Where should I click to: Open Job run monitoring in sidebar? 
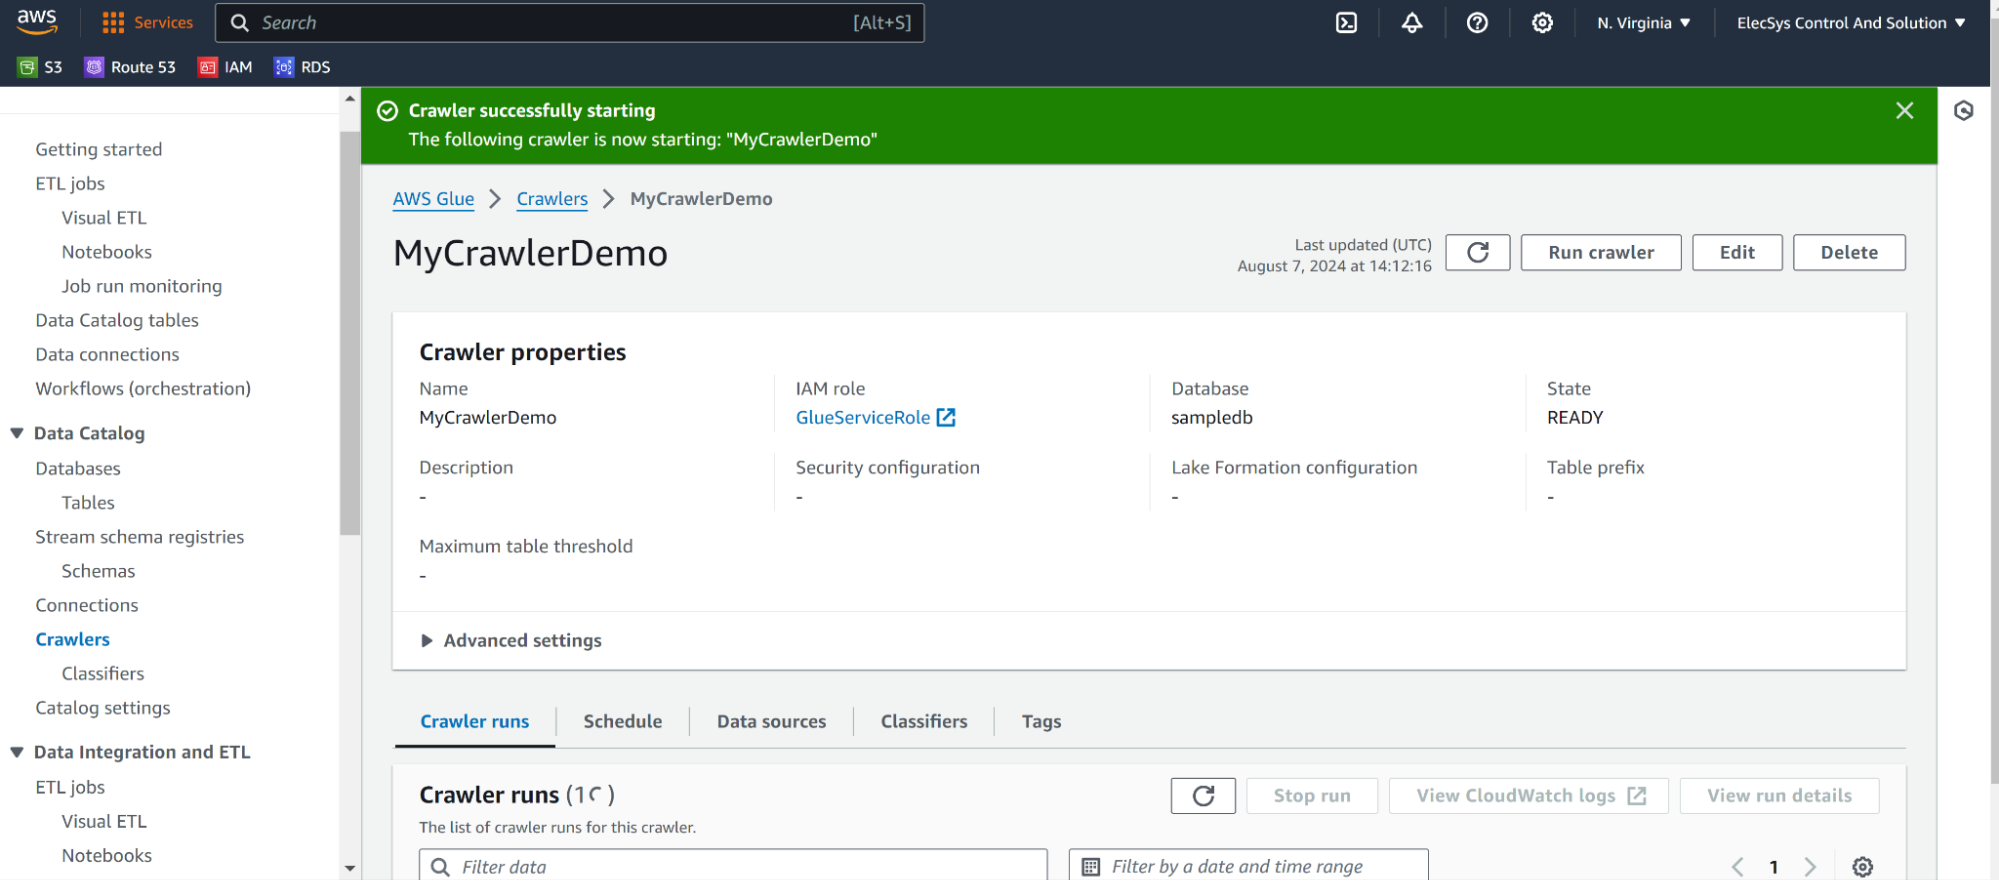(x=142, y=286)
